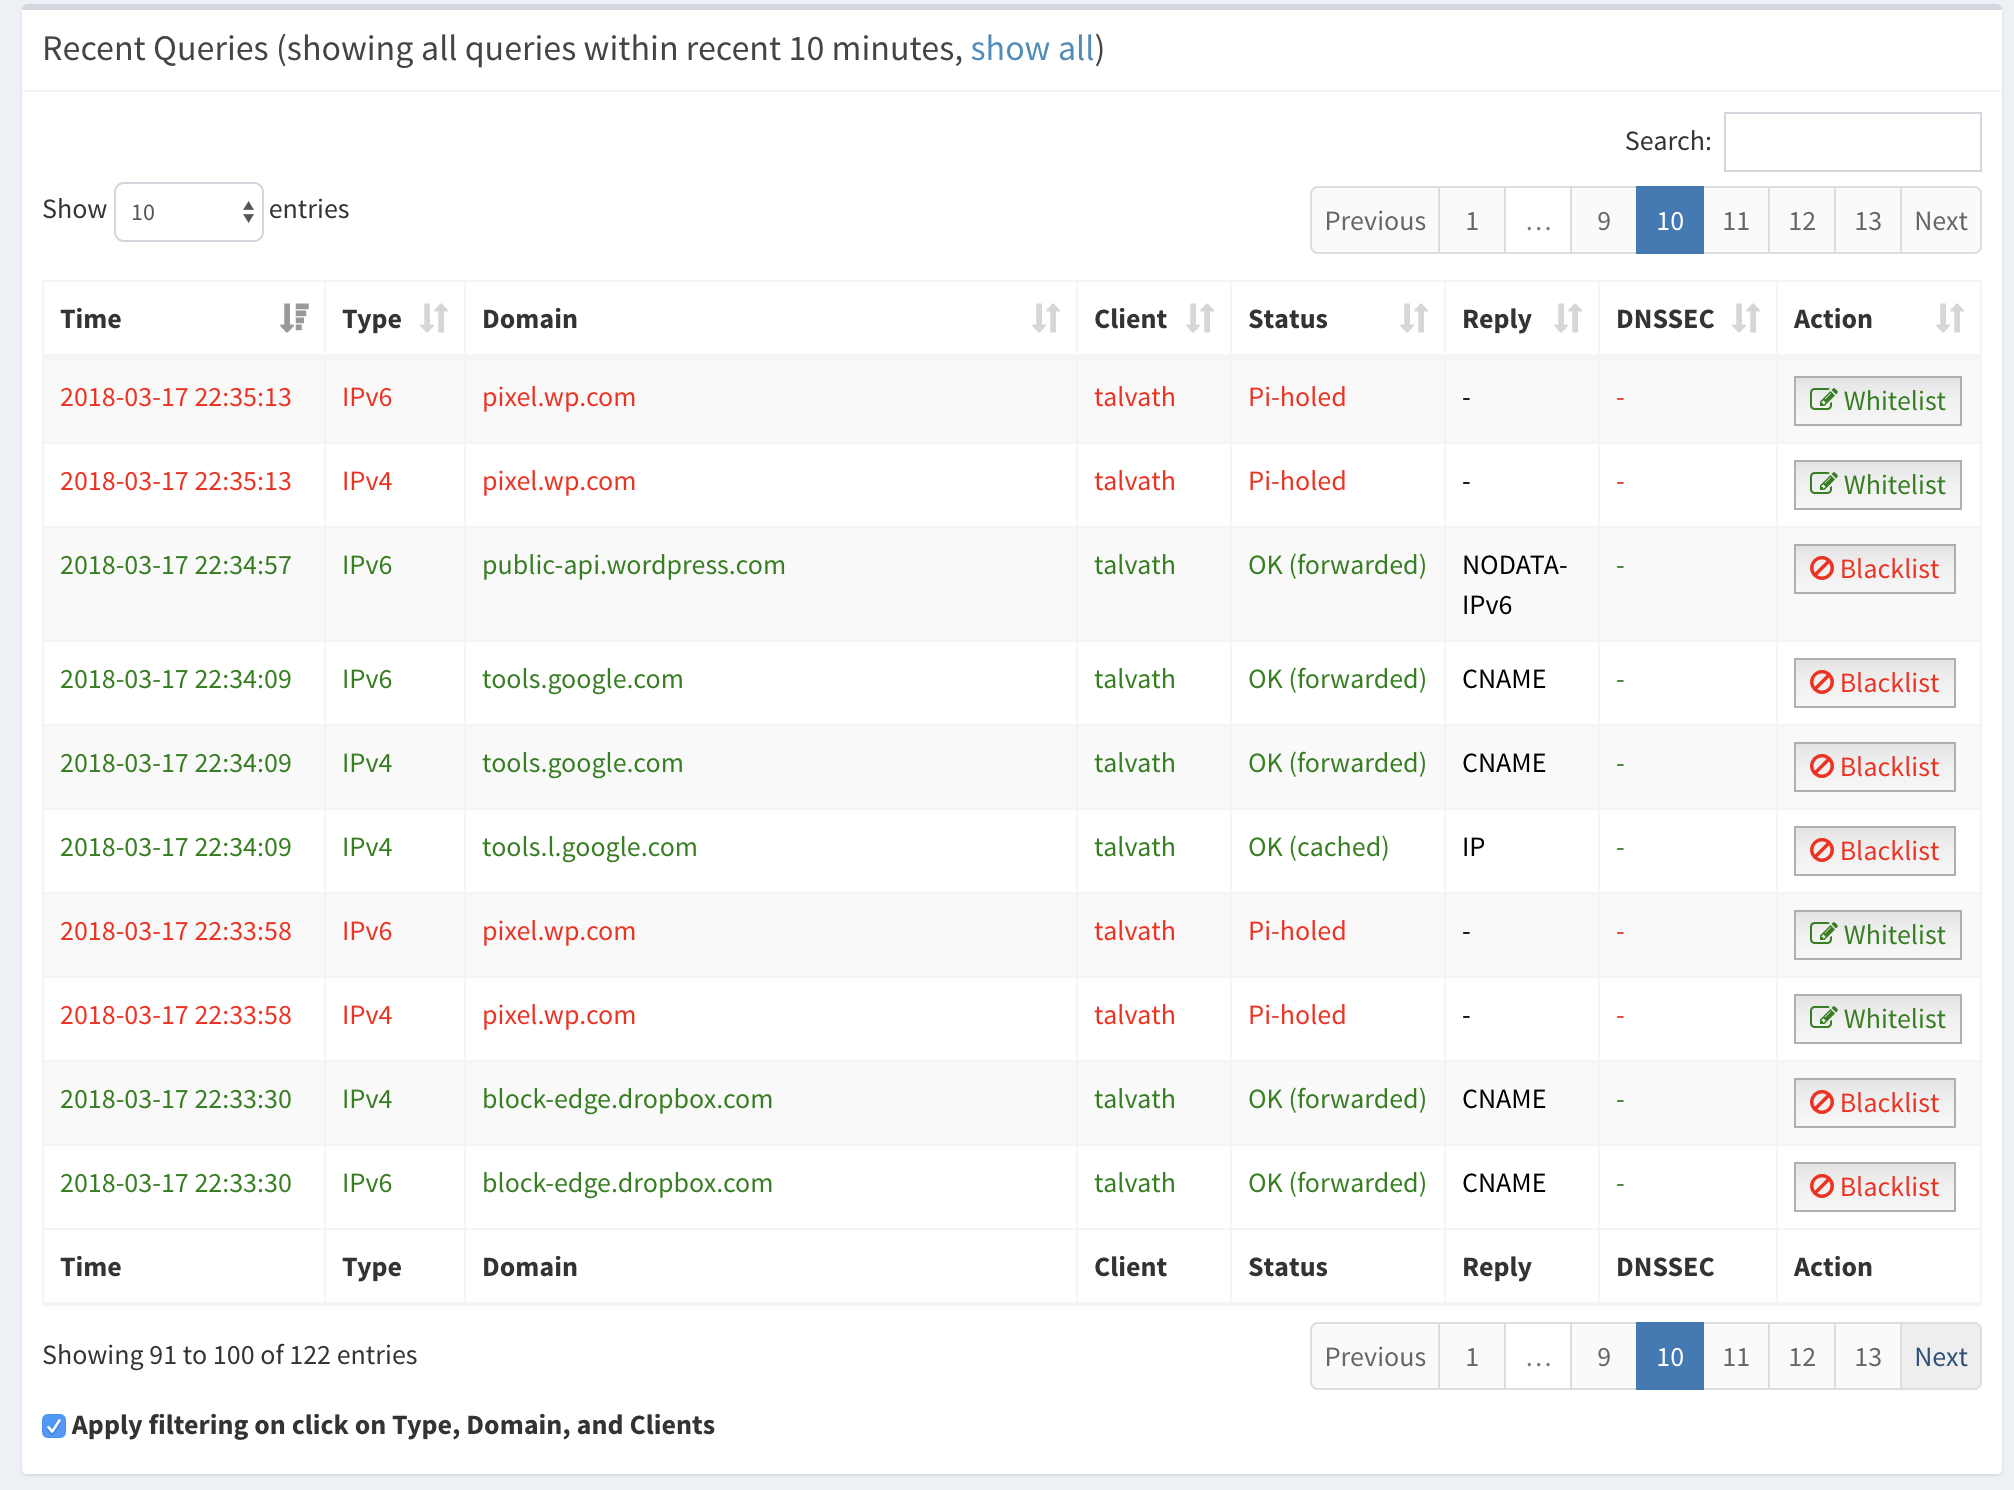2014x1490 pixels.
Task: Whitelist pixel.wp.com IPv6 query at 22:33:58
Action: (x=1877, y=935)
